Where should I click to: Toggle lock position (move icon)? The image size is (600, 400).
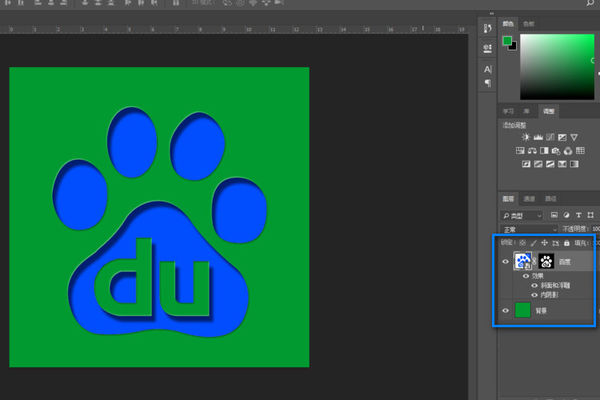tap(545, 243)
